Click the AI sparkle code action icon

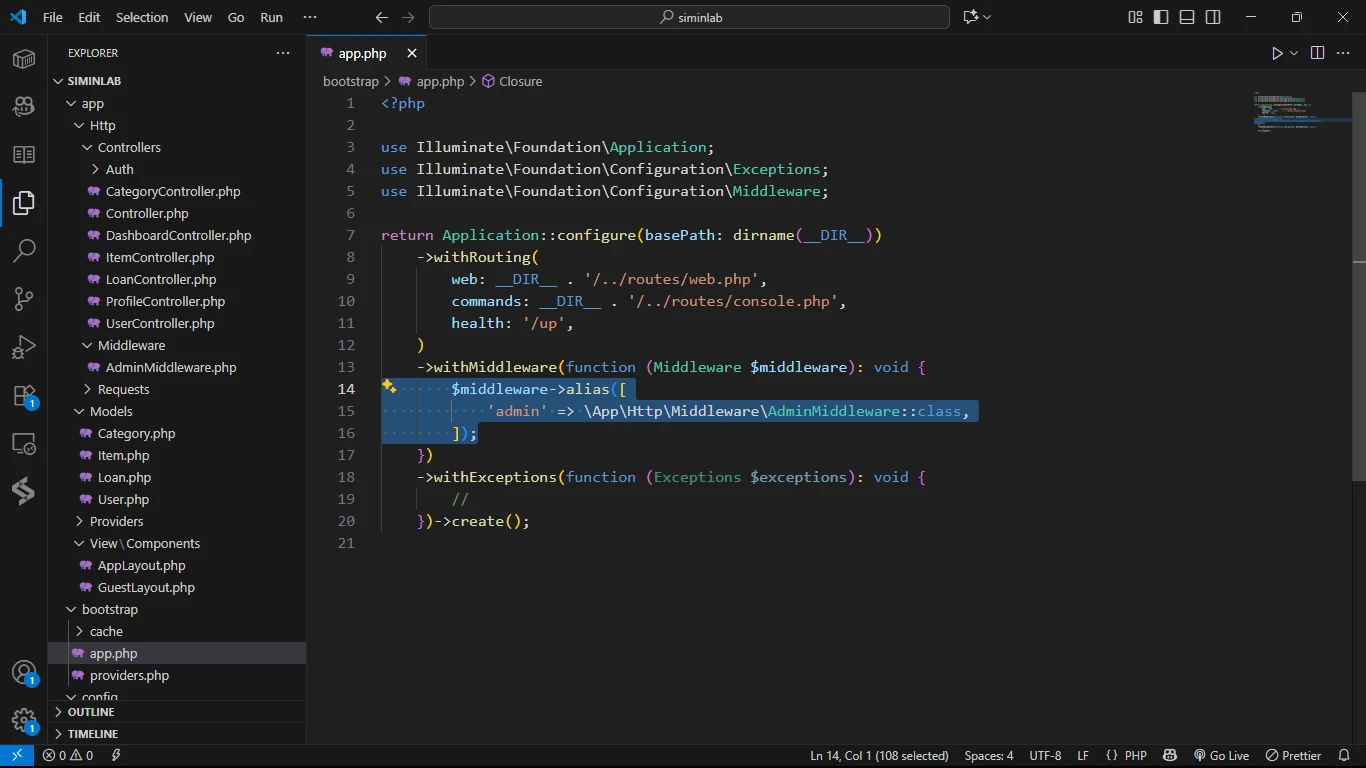pos(389,387)
